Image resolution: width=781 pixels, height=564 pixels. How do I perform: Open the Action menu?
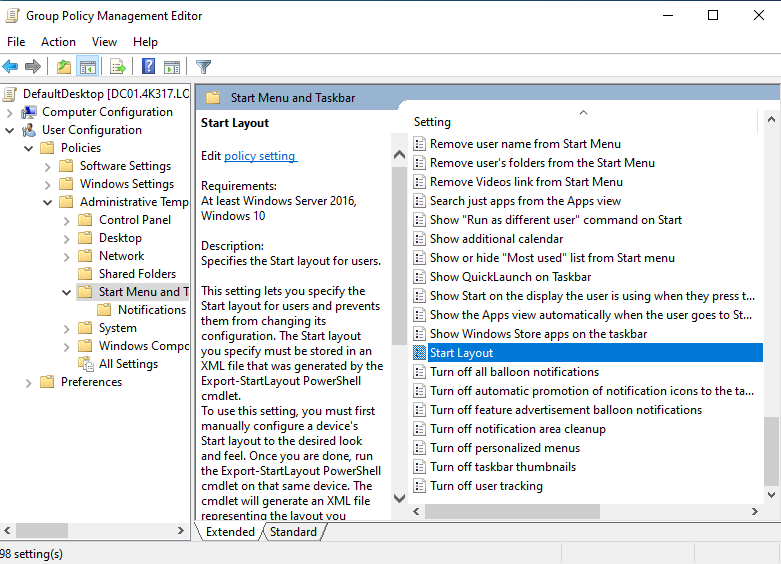coord(58,42)
